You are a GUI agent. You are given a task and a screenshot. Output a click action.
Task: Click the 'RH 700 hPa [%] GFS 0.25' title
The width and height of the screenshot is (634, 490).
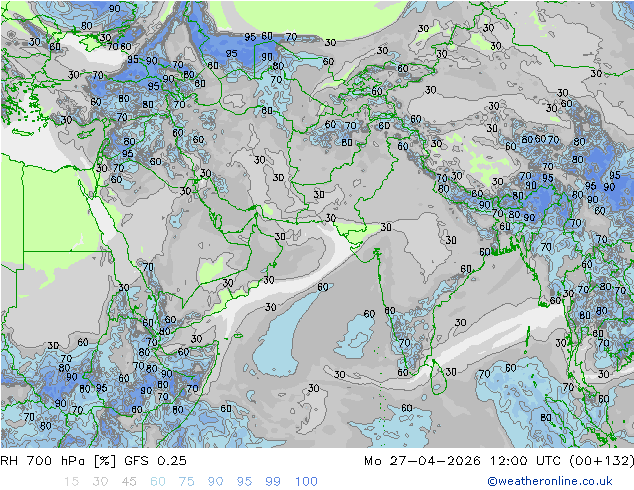pyautogui.click(x=93, y=460)
